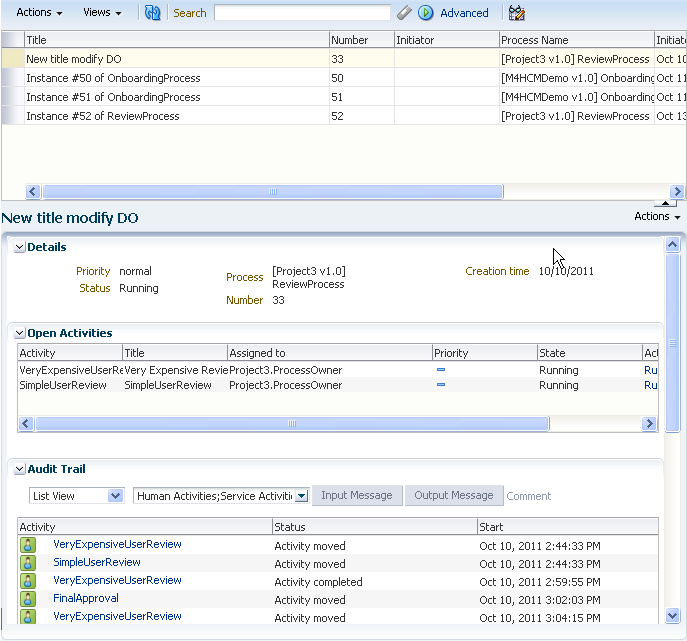Click left arrow of Open Activities scrollbar

click(x=26, y=423)
